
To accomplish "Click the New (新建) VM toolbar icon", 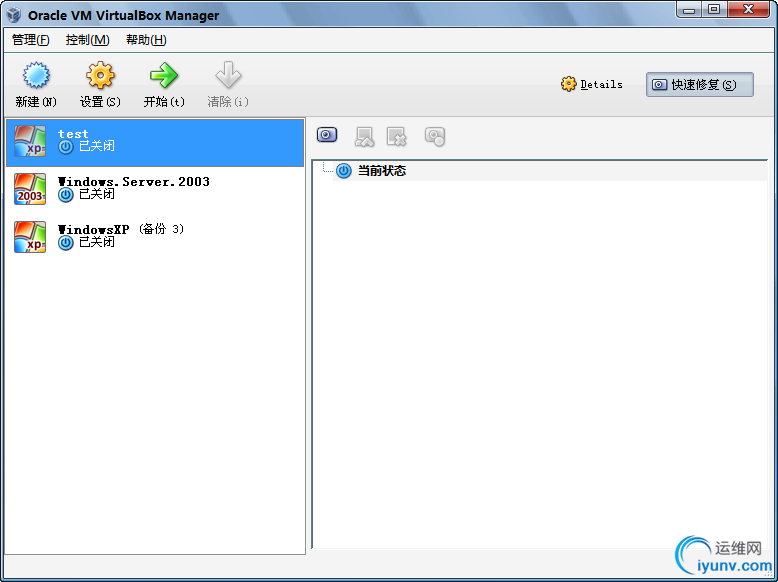I will coord(36,75).
